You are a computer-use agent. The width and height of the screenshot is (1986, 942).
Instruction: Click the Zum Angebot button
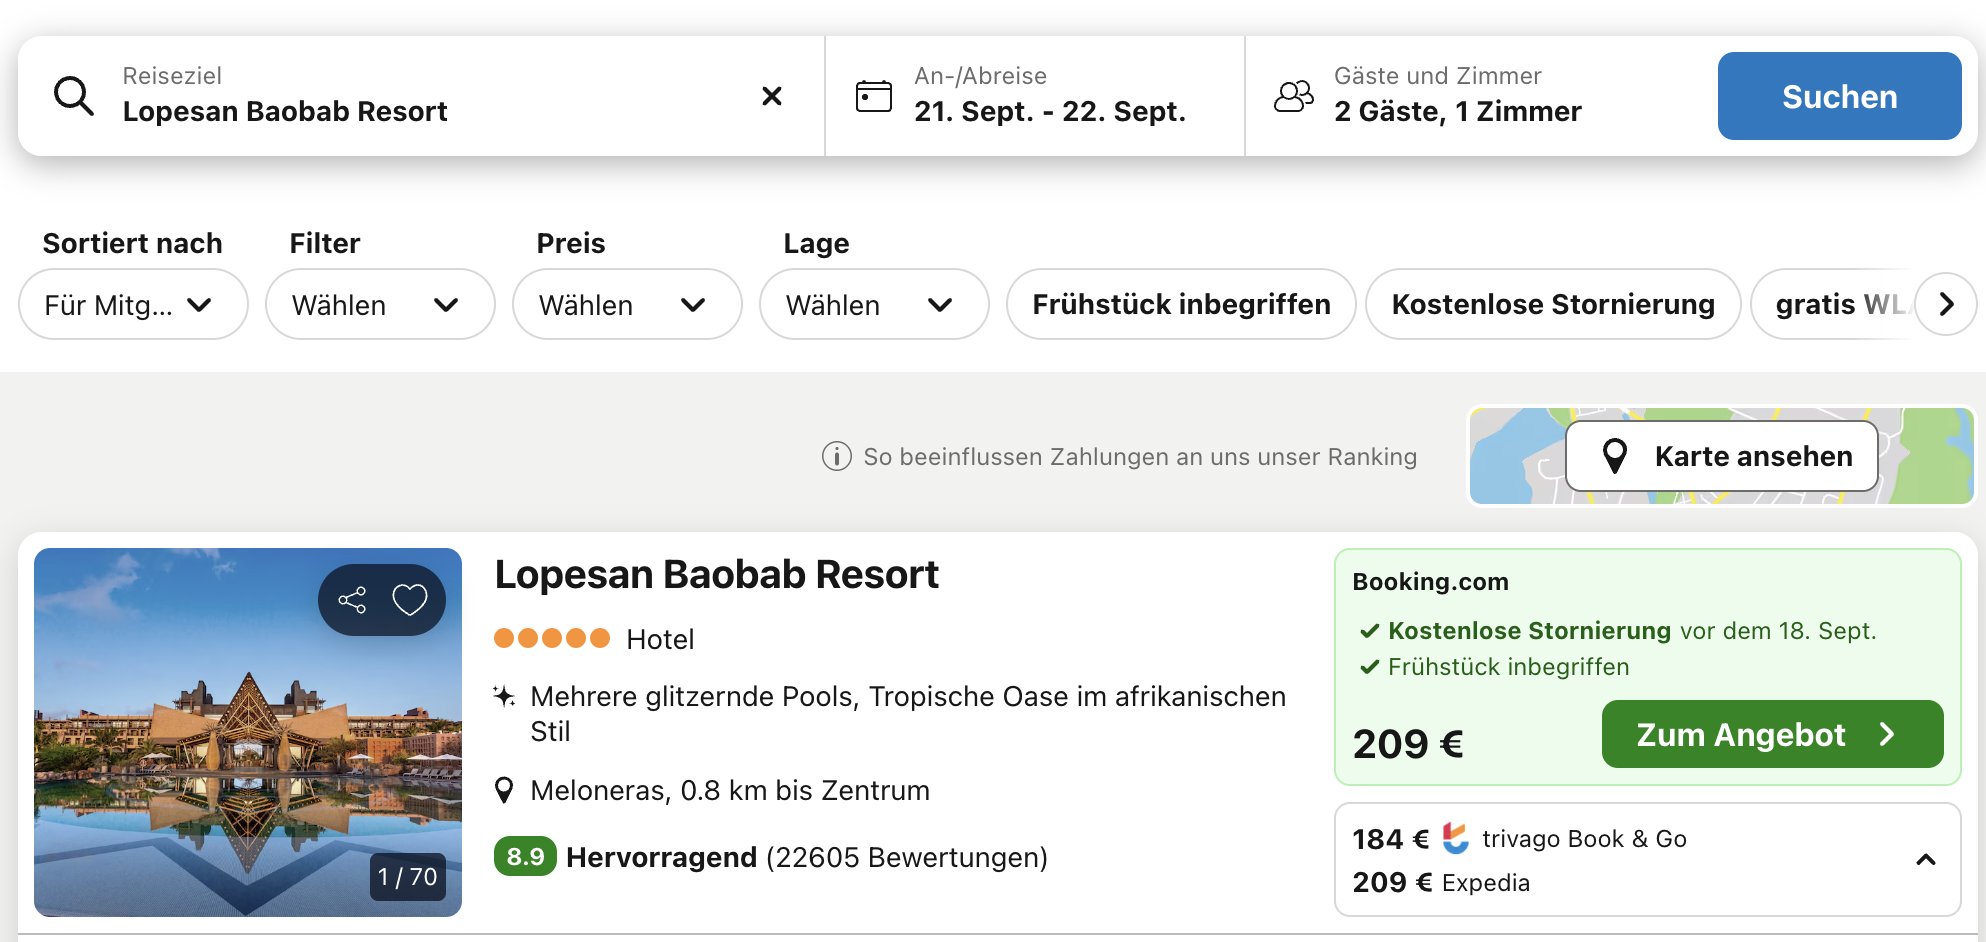click(1772, 734)
